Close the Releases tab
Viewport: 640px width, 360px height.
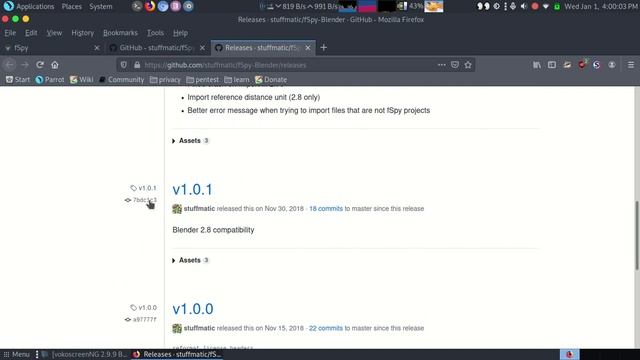(308, 48)
